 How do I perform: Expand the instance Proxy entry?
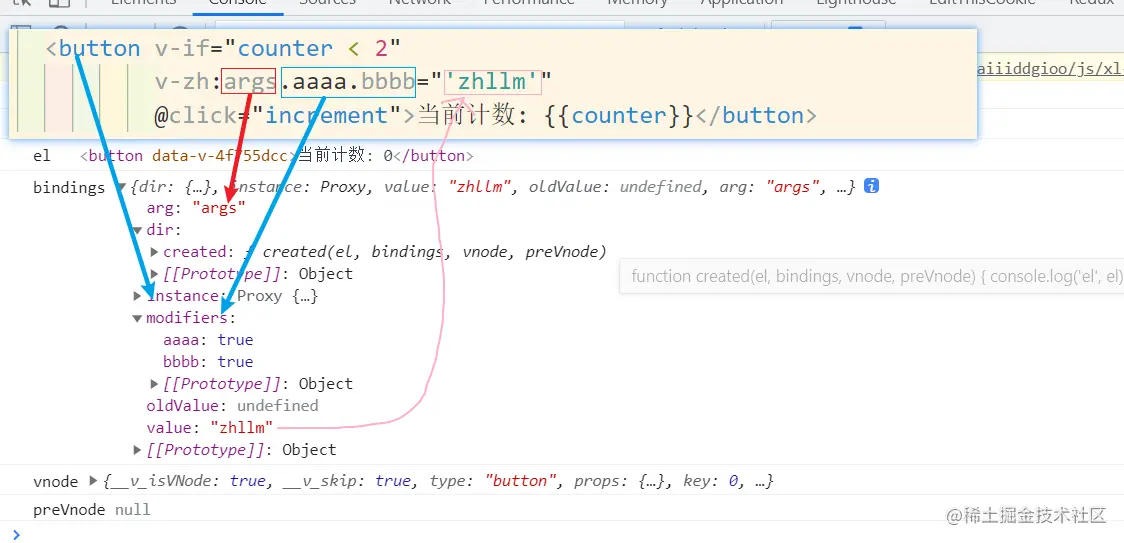click(138, 296)
